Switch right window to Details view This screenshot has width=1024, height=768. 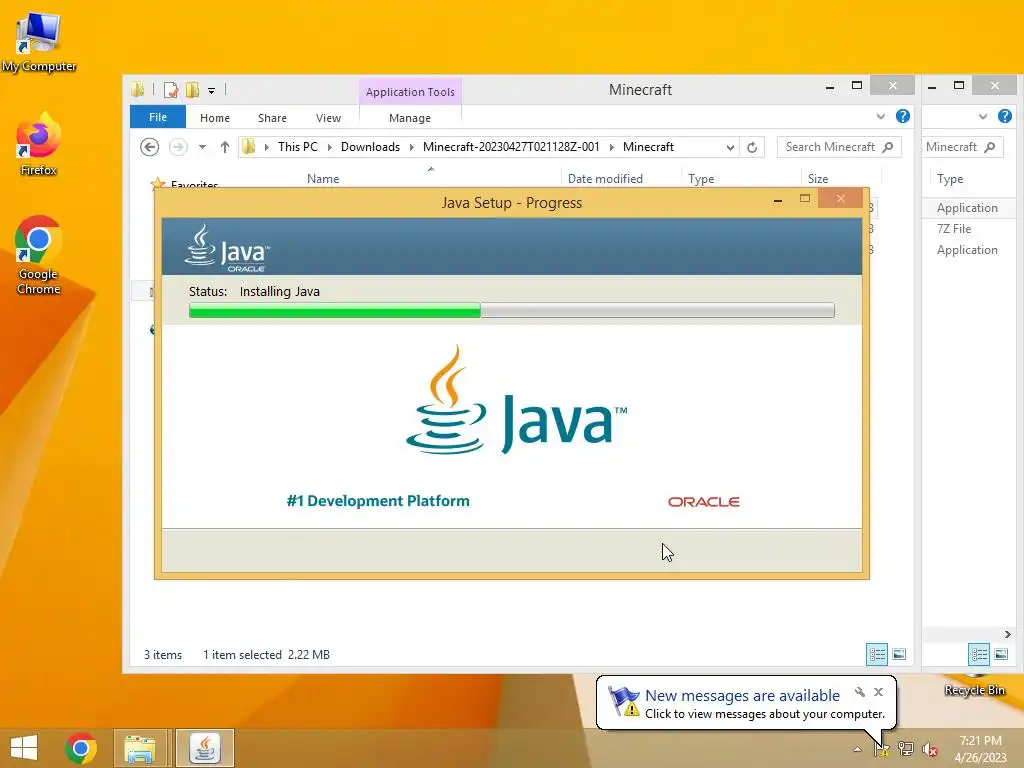[979, 654]
